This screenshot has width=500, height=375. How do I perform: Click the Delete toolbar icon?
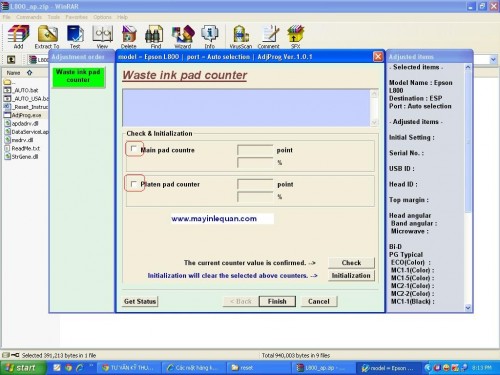pyautogui.click(x=129, y=37)
